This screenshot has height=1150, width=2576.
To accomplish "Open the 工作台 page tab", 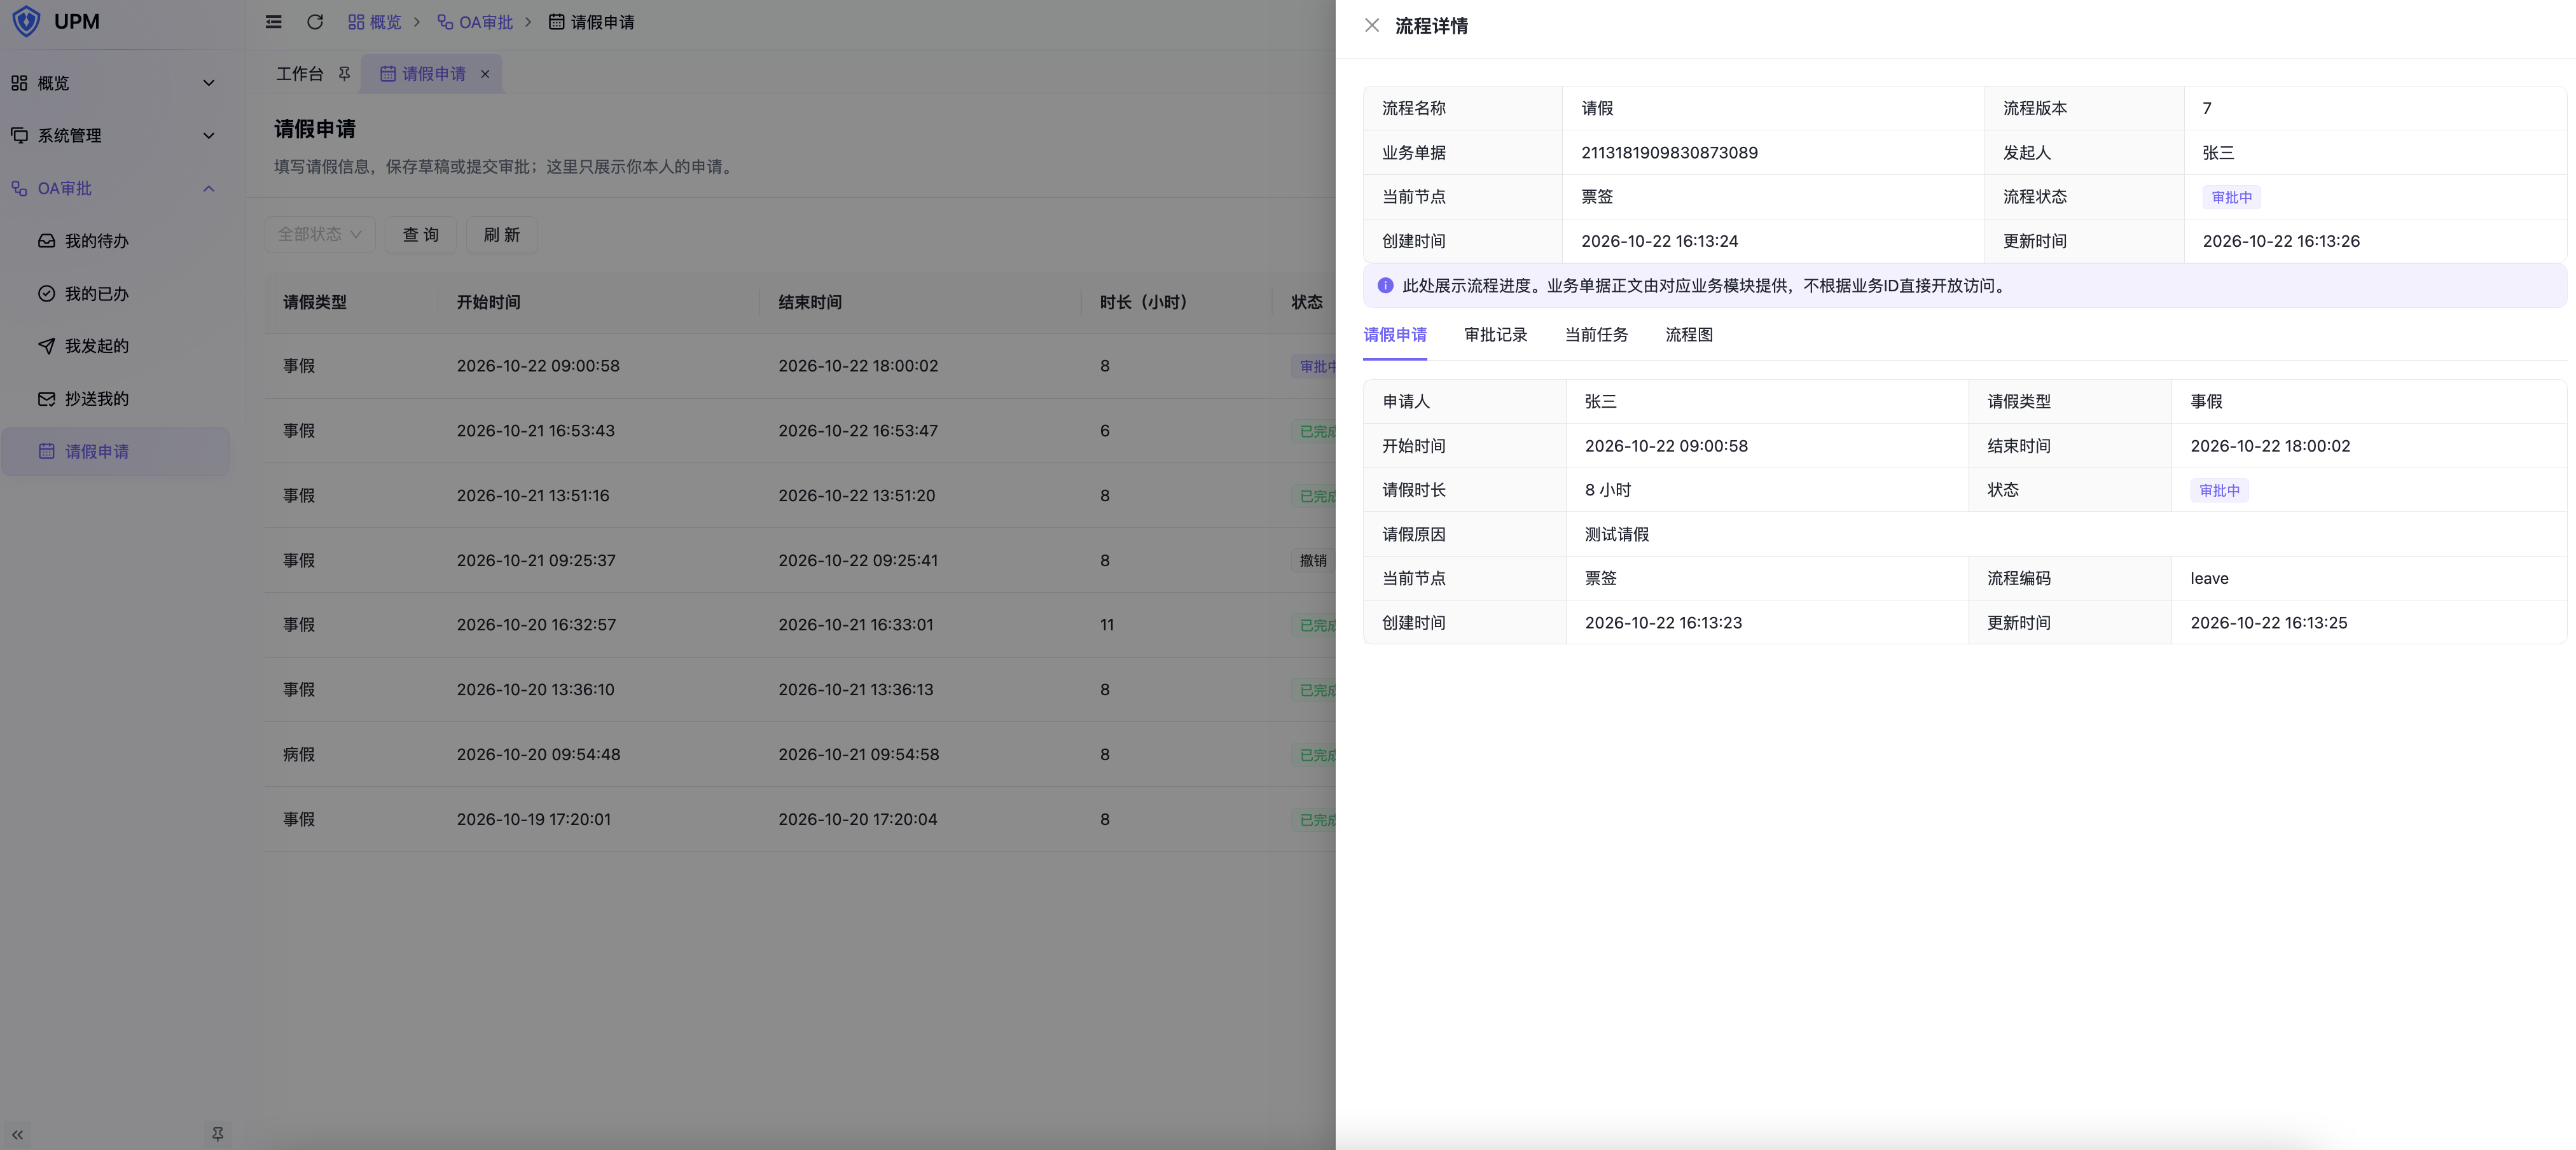I will click(x=300, y=74).
